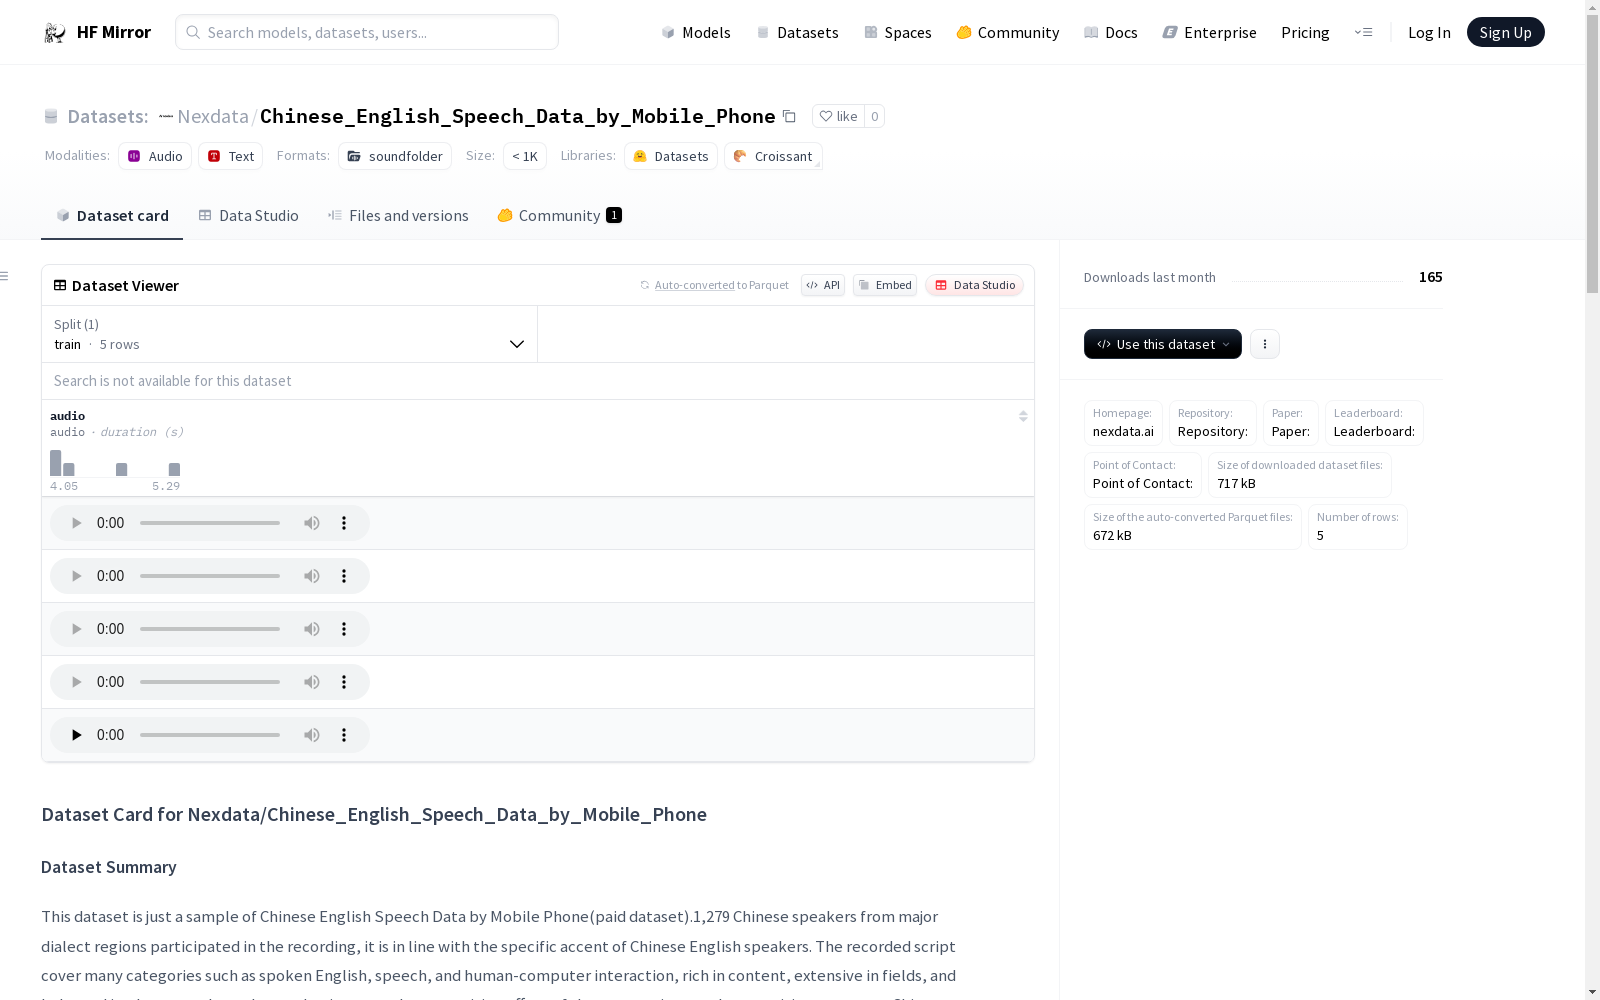
Task: Open the nexdata.ai homepage link
Action: click(1122, 431)
